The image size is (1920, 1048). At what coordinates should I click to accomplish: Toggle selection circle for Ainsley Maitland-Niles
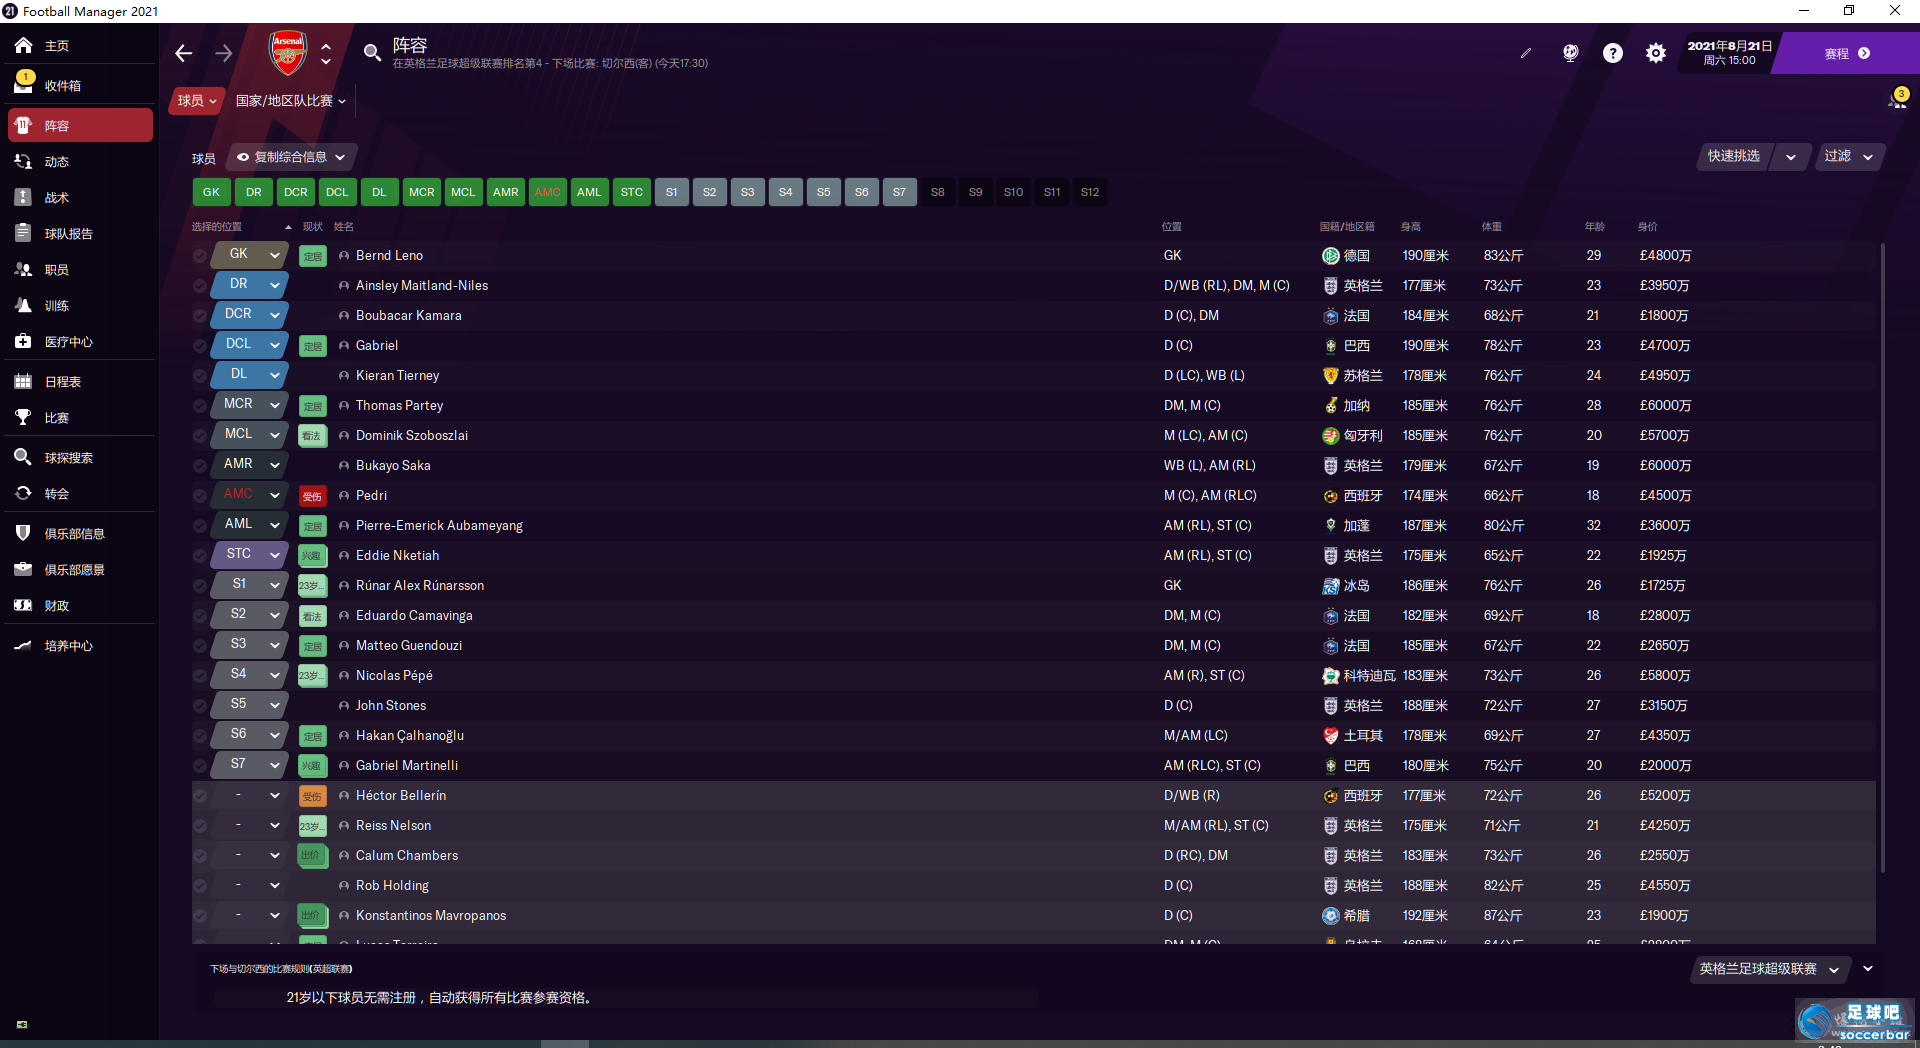[200, 286]
